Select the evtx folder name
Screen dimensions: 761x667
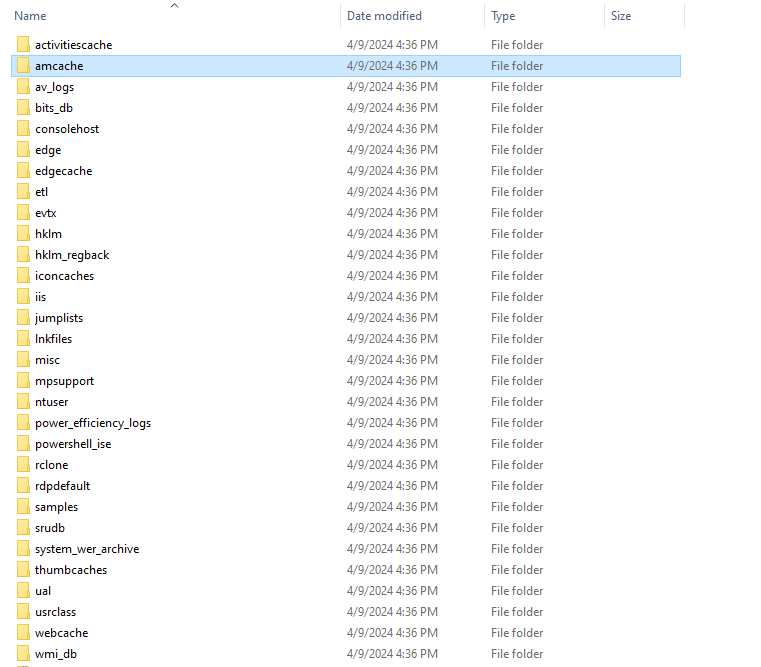pyautogui.click(x=46, y=213)
